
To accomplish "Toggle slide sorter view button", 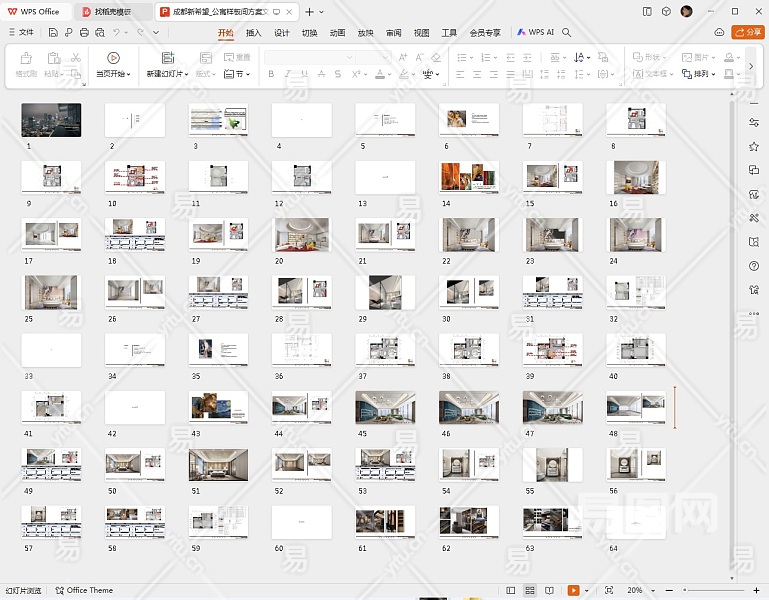I will [530, 591].
